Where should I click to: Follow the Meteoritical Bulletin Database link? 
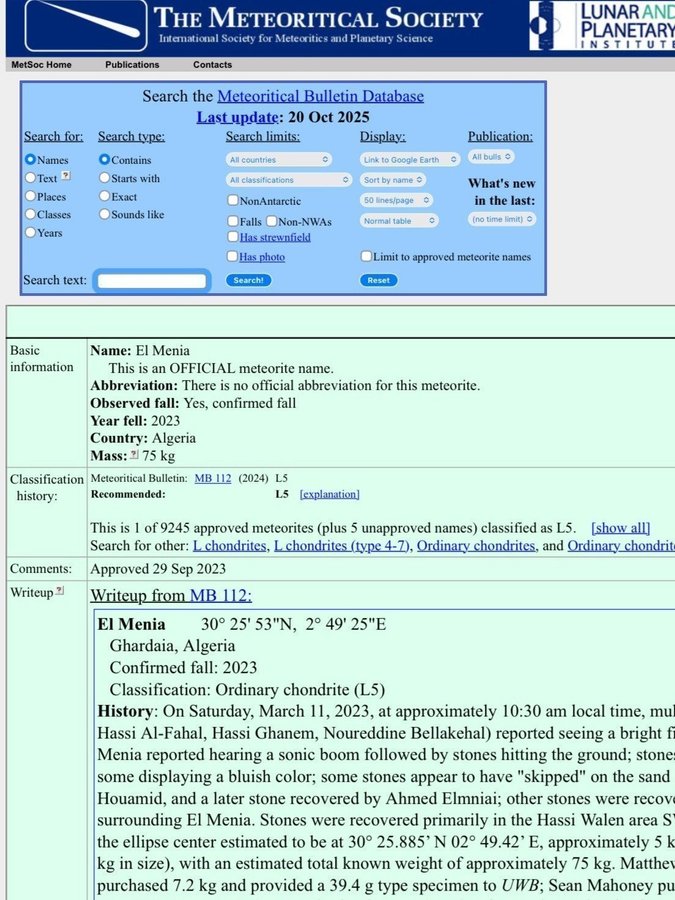[x=320, y=97]
